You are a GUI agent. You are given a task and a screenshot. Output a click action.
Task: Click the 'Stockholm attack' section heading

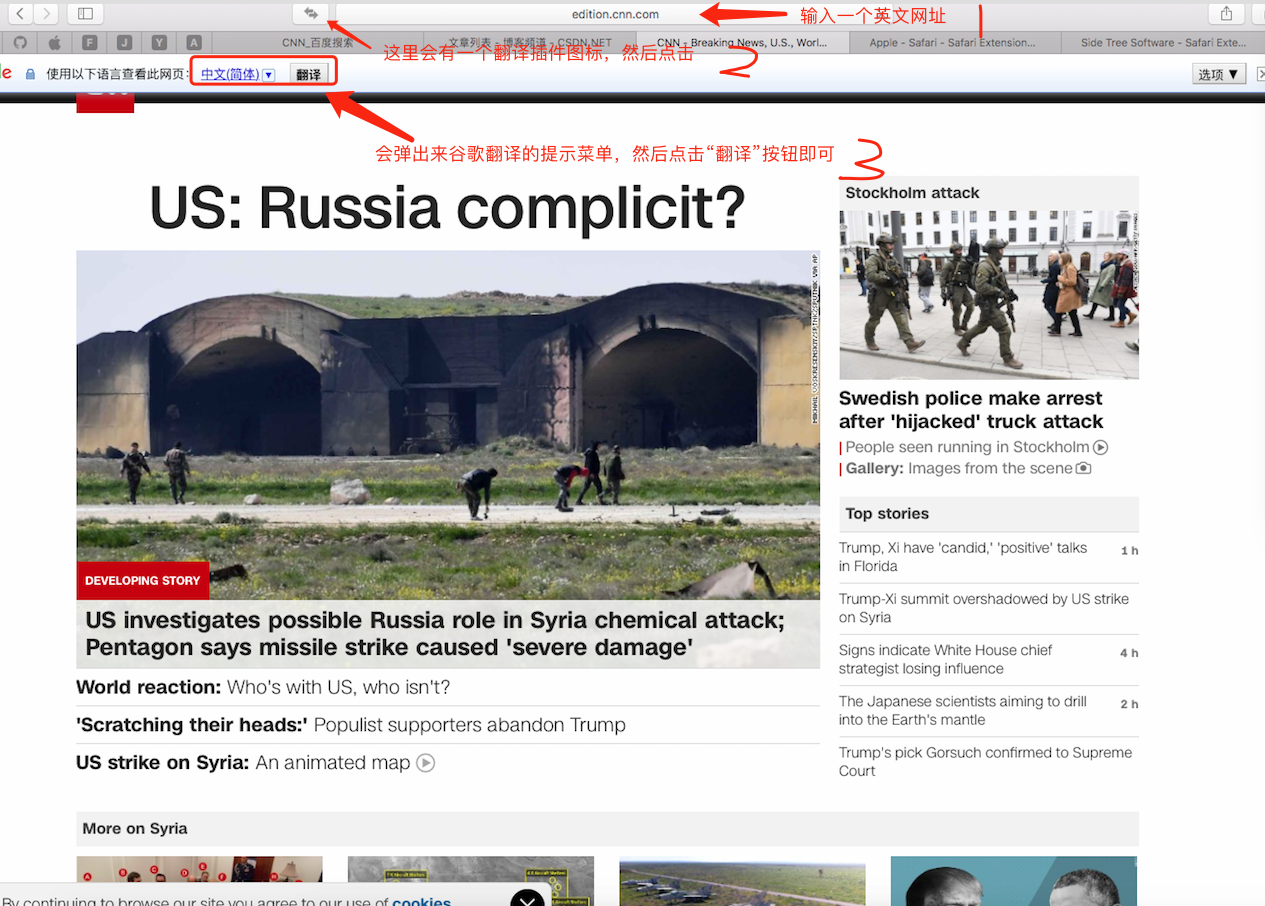912,193
